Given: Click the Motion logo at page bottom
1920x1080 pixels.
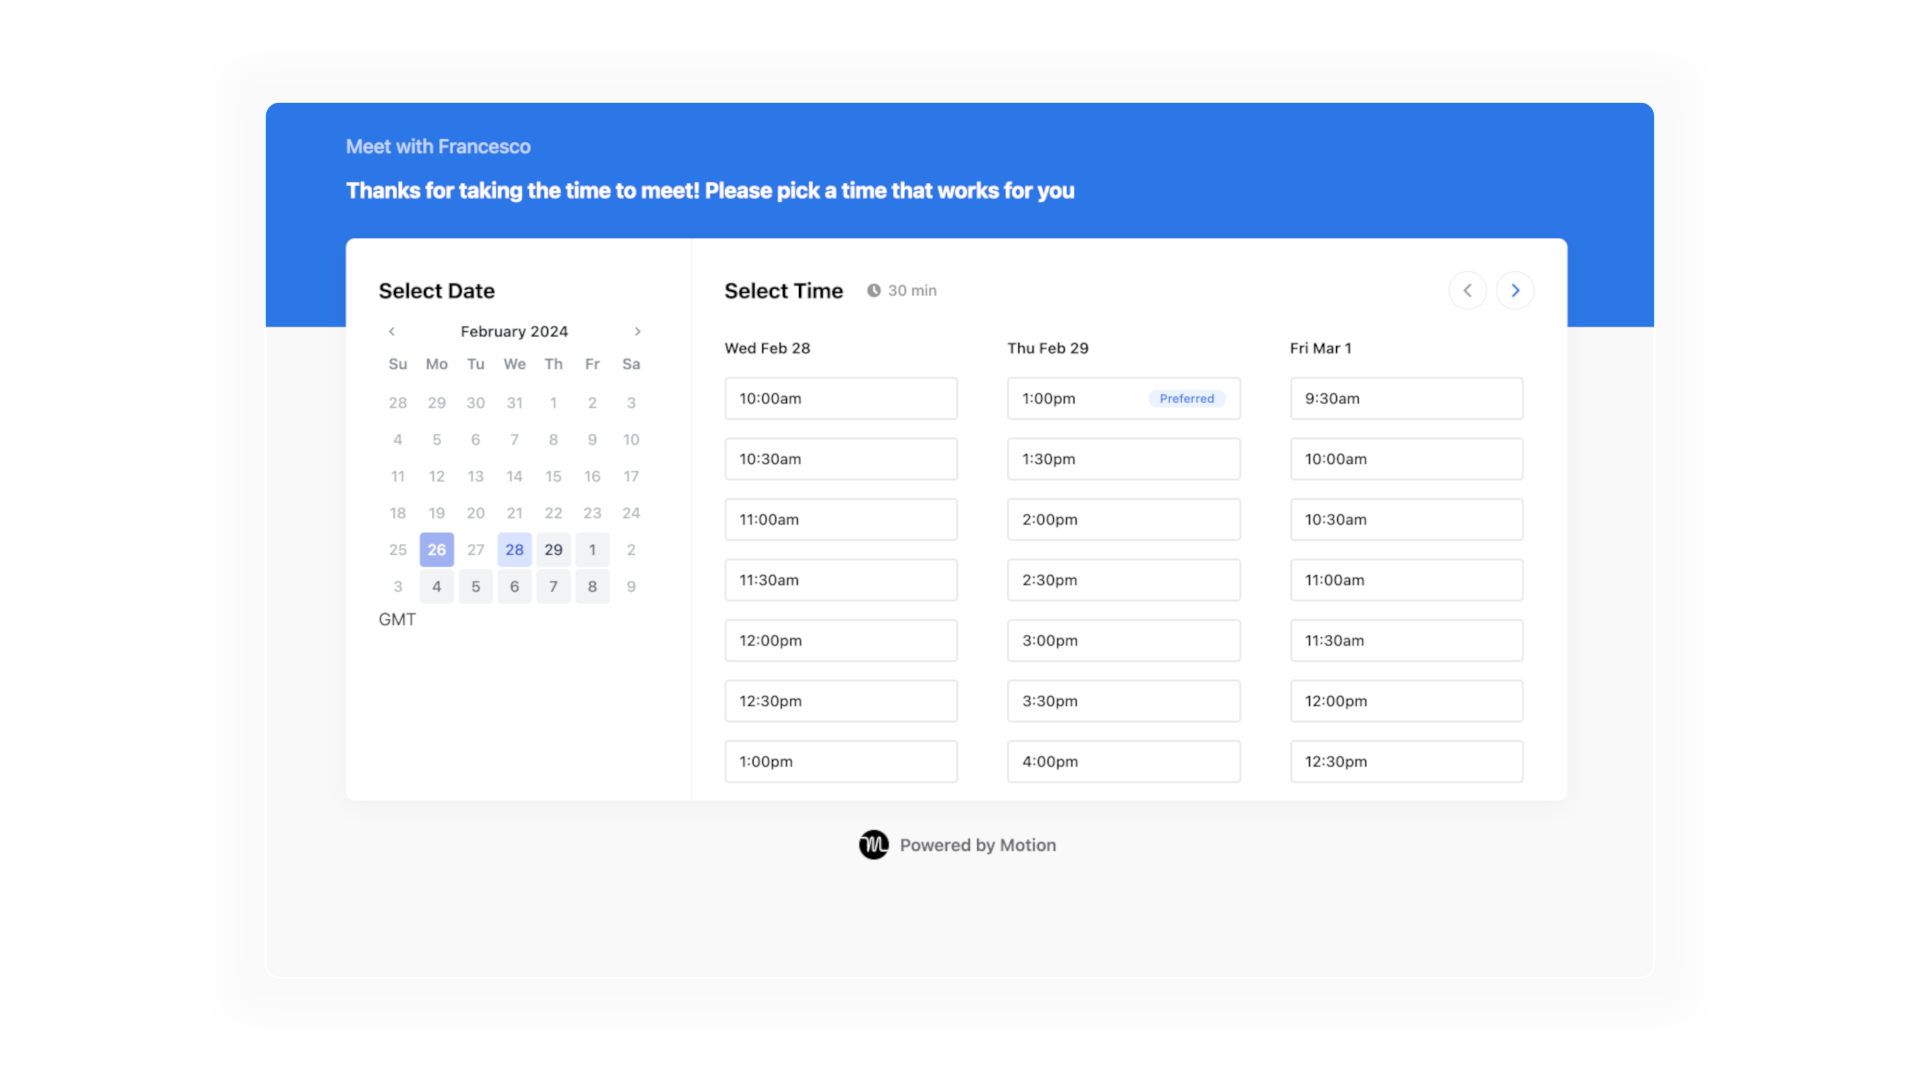Looking at the screenshot, I should pyautogui.click(x=873, y=844).
